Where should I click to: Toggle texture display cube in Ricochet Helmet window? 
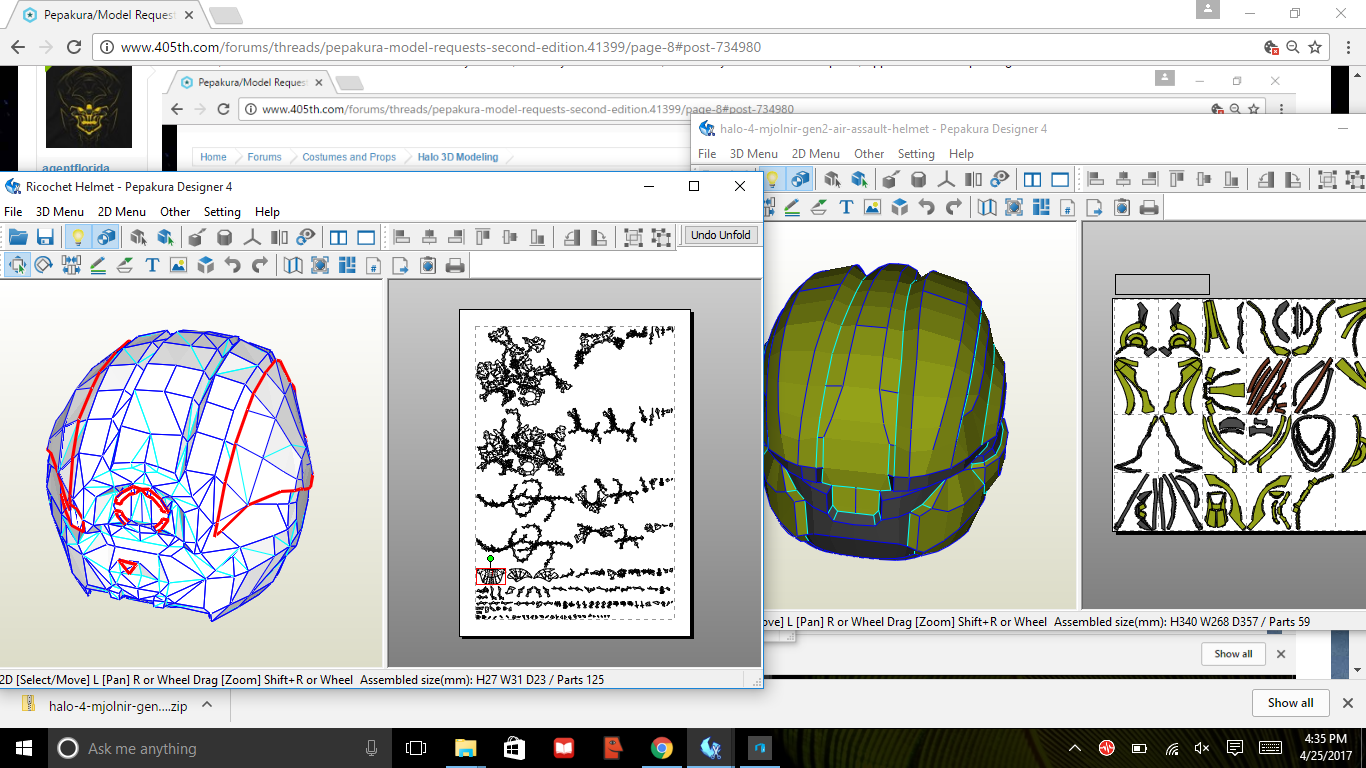pos(105,237)
